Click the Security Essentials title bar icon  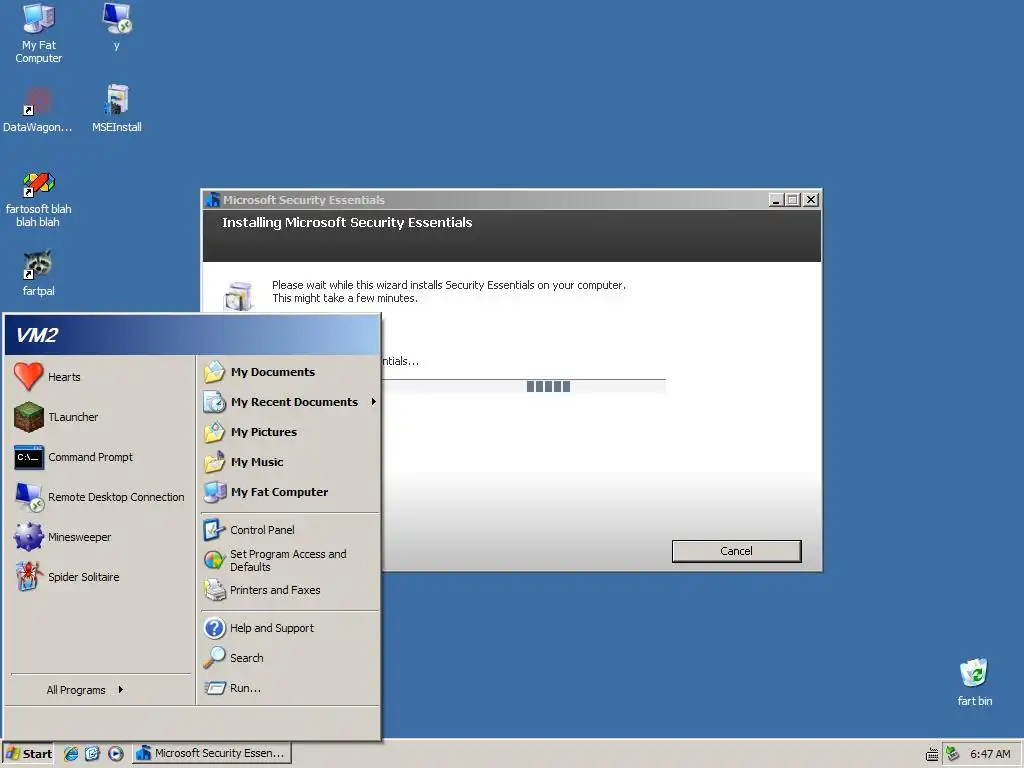[212, 200]
